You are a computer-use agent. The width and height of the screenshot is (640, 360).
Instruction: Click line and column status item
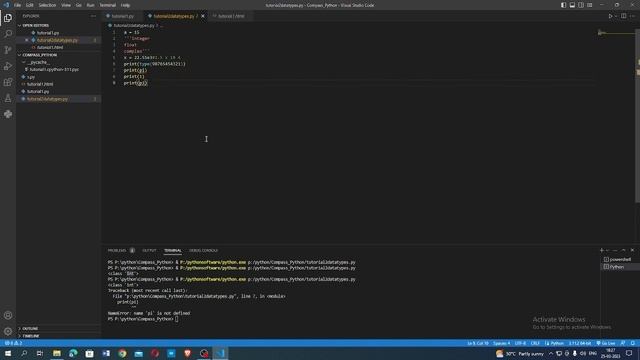click(x=478, y=343)
